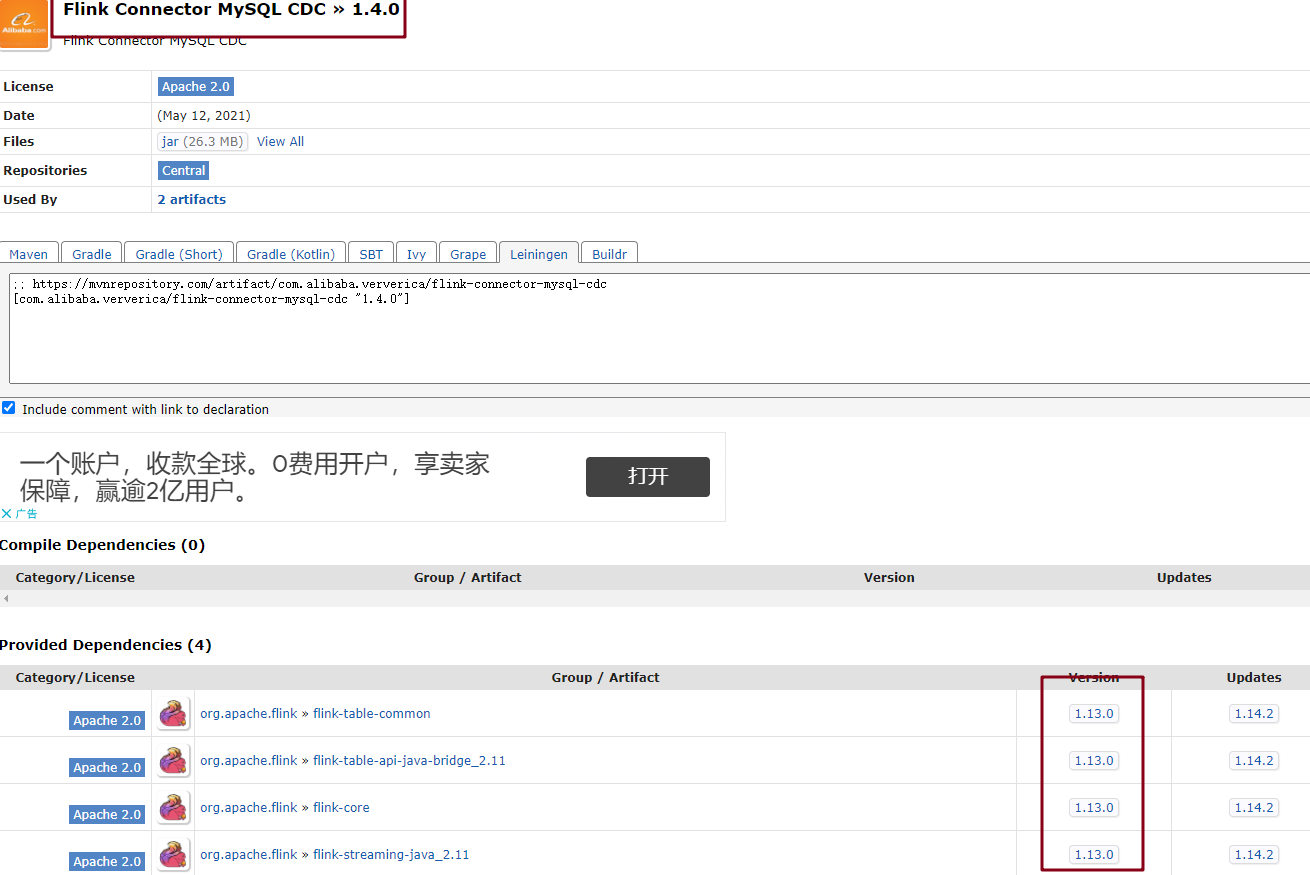
Task: Click the flink-core artifact icon
Action: [x=172, y=807]
